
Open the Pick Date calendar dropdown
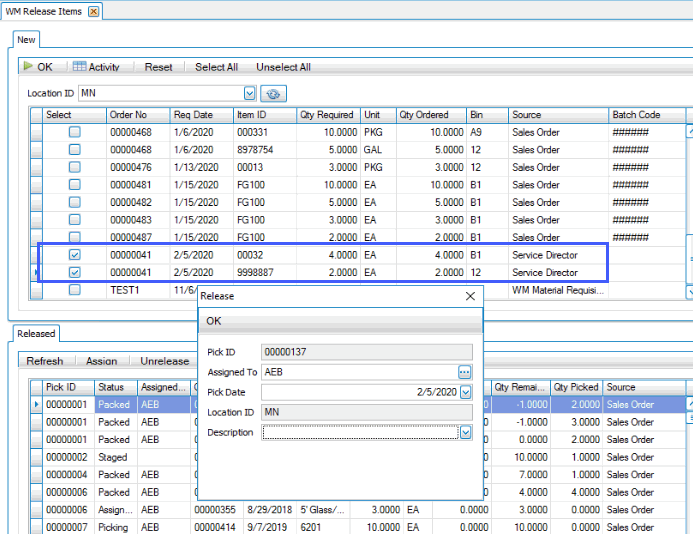pyautogui.click(x=465, y=392)
